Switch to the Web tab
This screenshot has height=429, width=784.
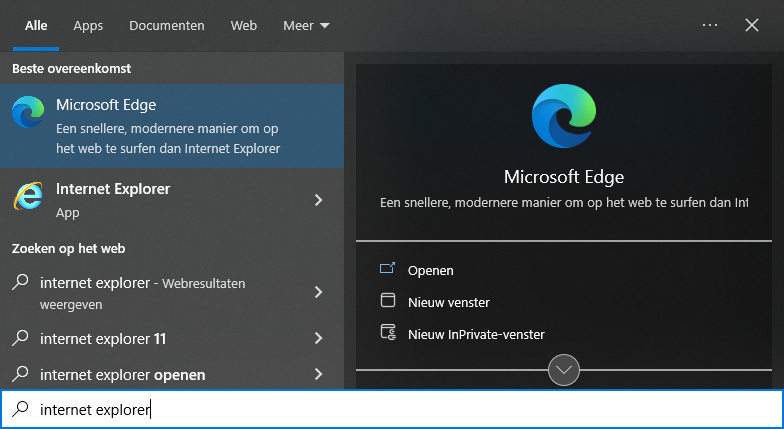coord(244,26)
